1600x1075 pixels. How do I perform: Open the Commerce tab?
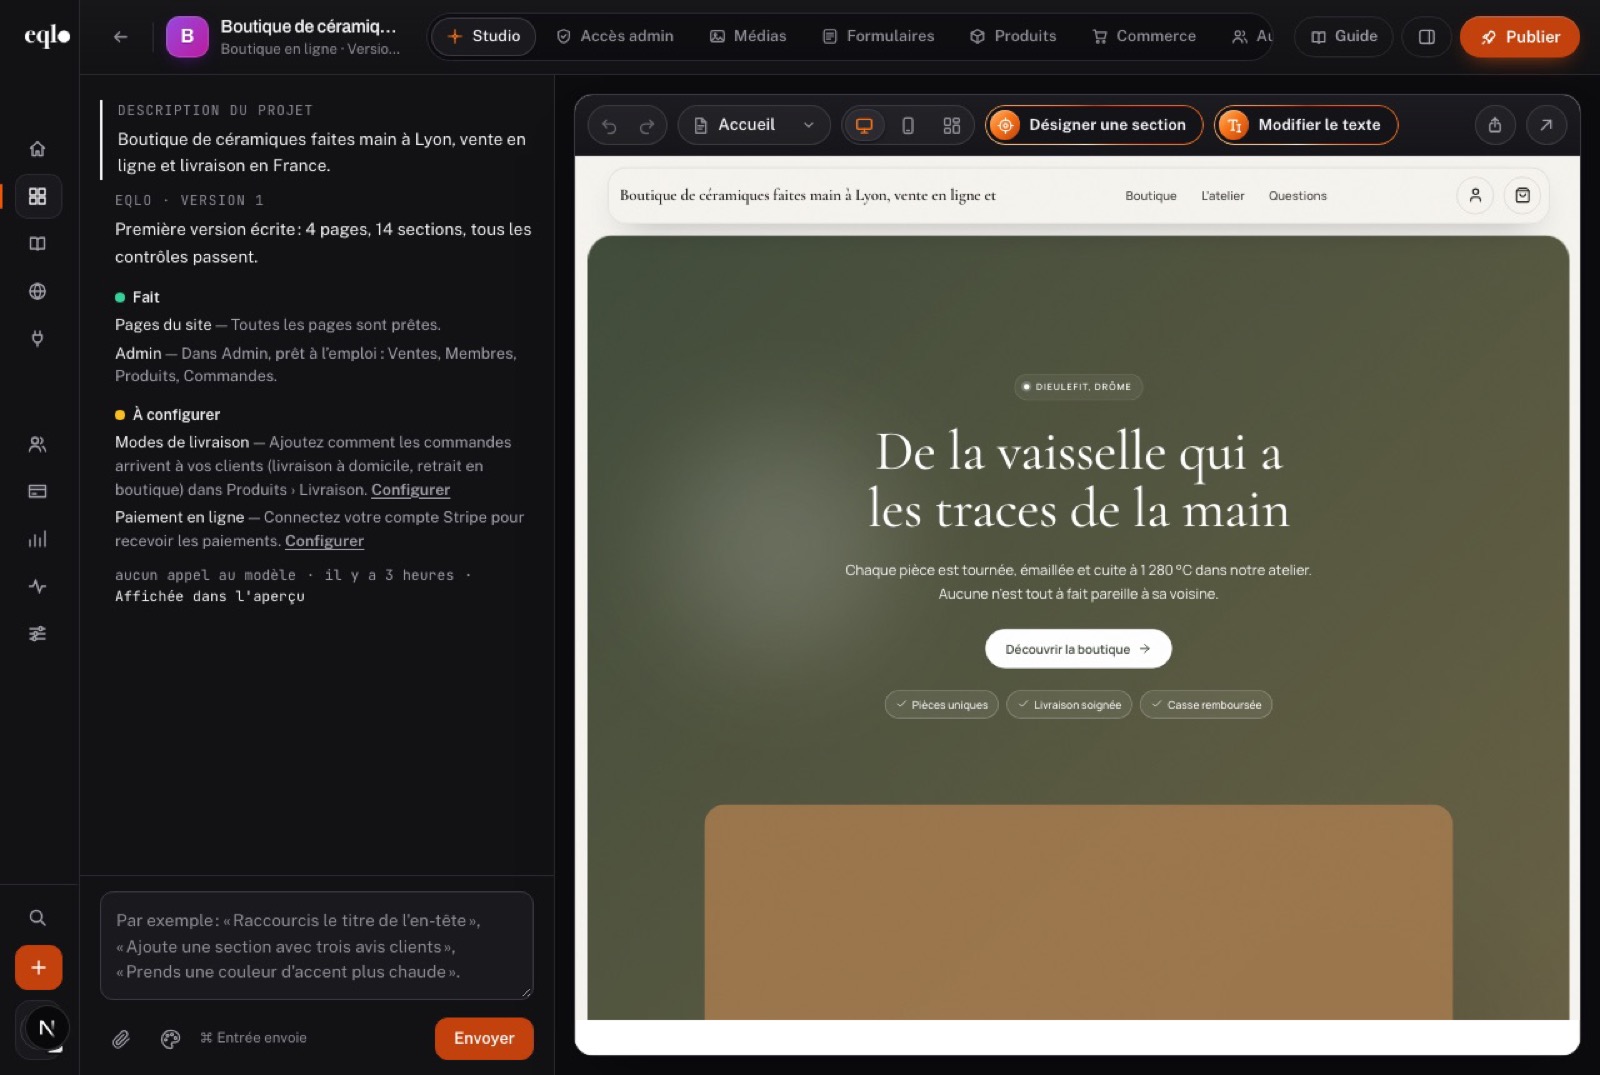[x=1144, y=36]
